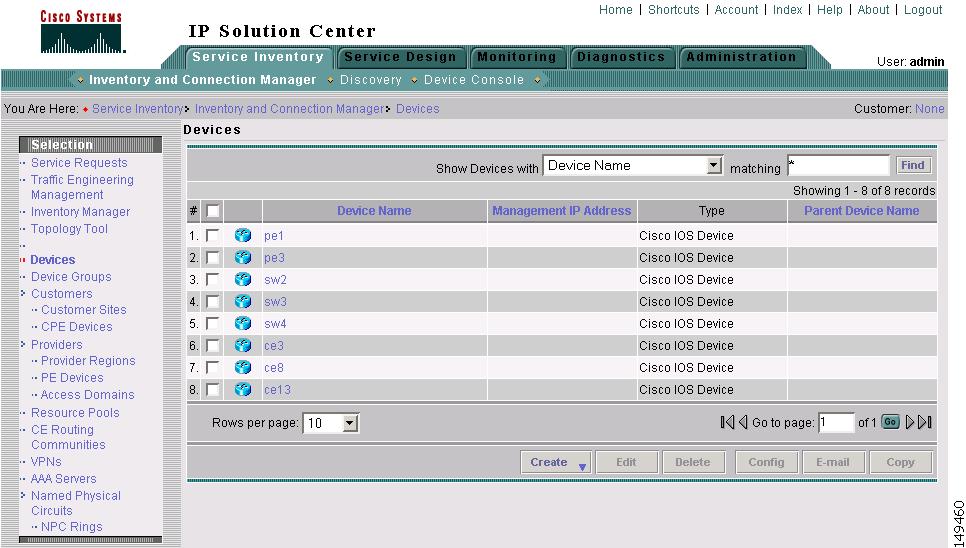Go to first page arrow icon
The width and height of the screenshot is (966, 548).
[727, 422]
